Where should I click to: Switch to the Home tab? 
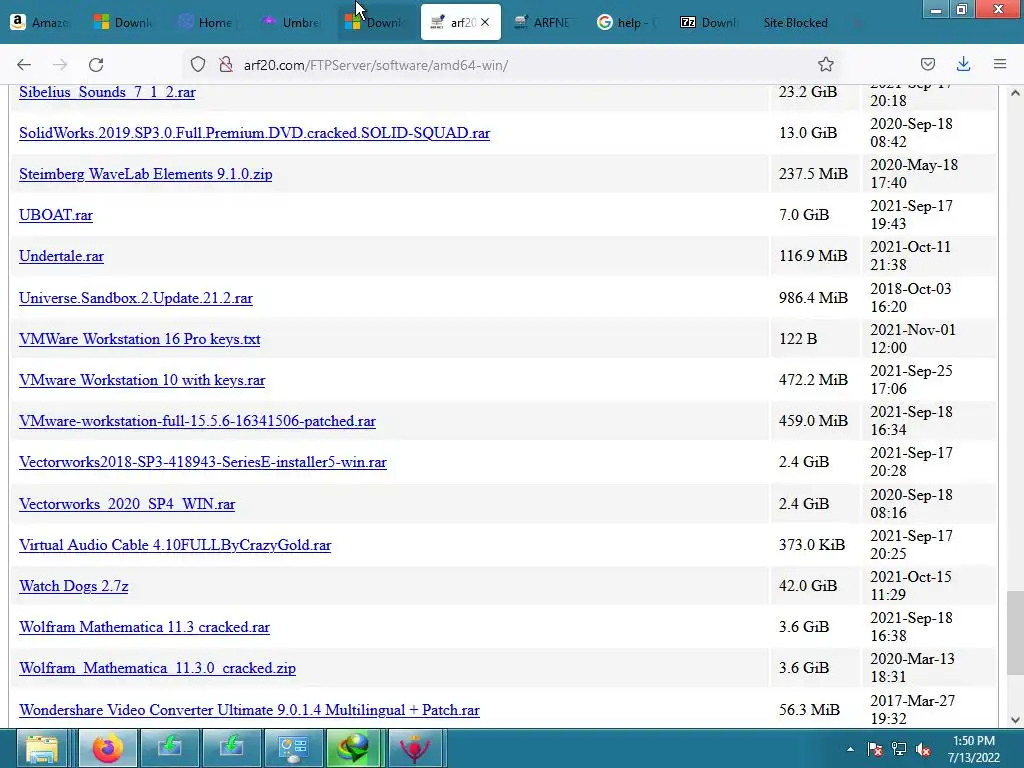[x=209, y=22]
